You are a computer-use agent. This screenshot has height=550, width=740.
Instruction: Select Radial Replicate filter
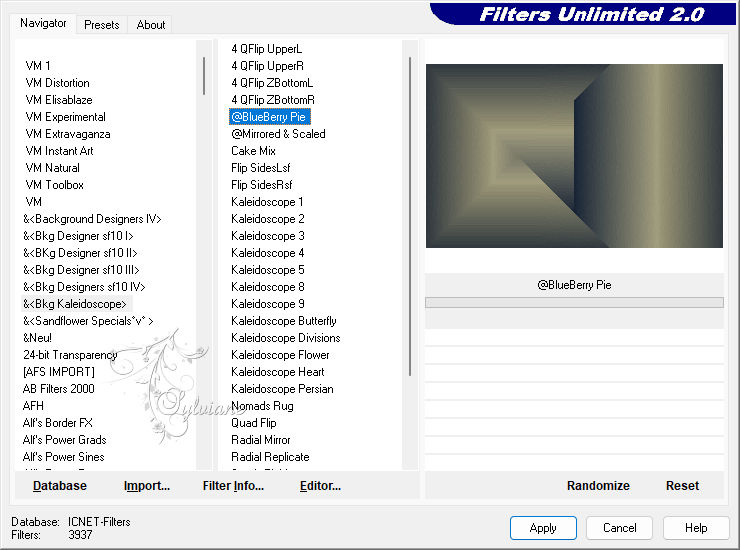point(270,457)
